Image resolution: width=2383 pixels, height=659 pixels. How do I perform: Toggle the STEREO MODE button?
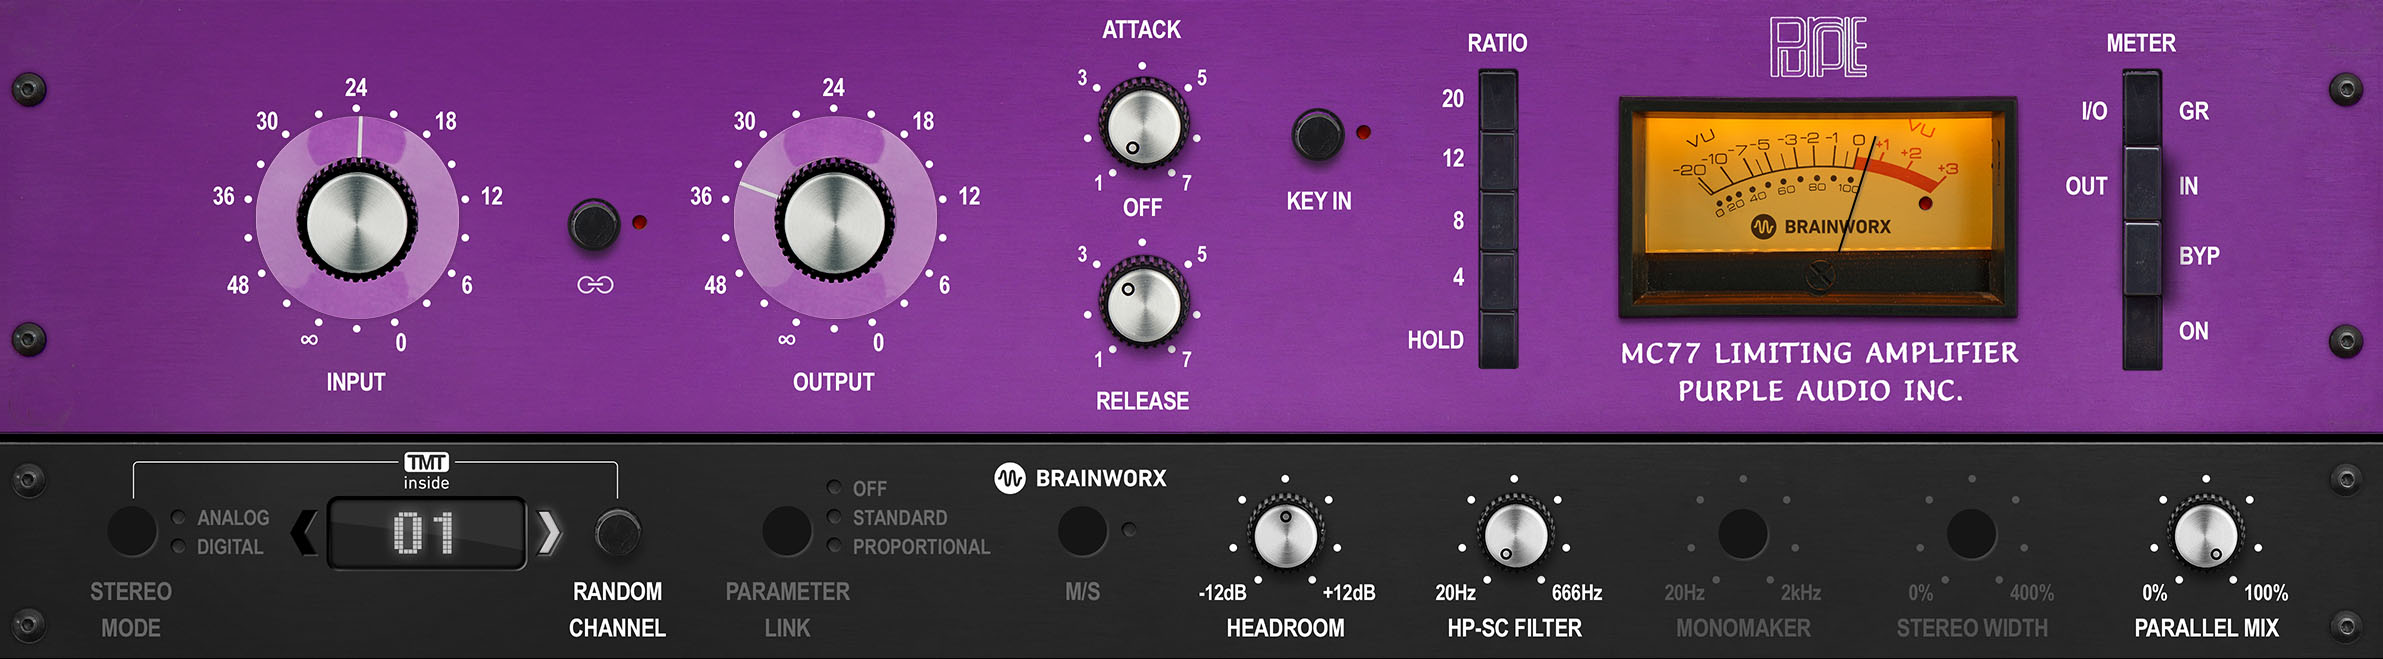pos(132,530)
